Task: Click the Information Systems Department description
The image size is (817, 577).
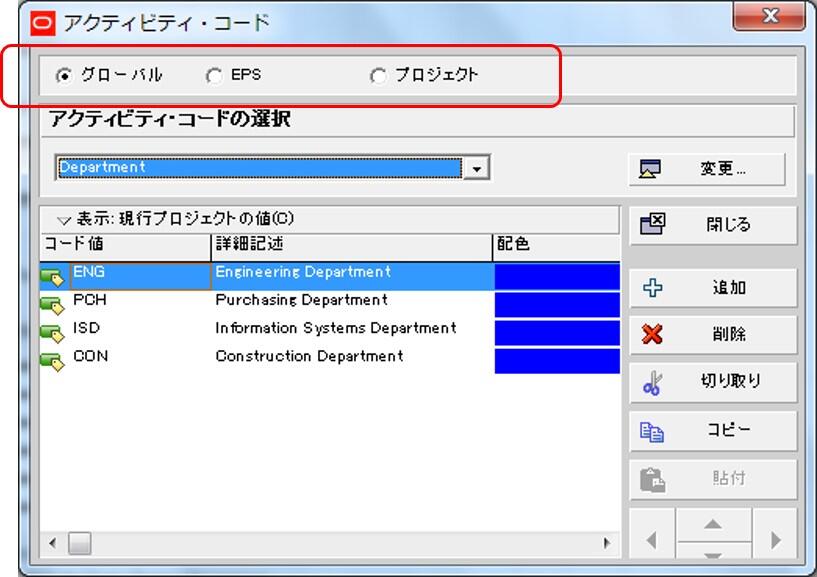Action: click(336, 328)
